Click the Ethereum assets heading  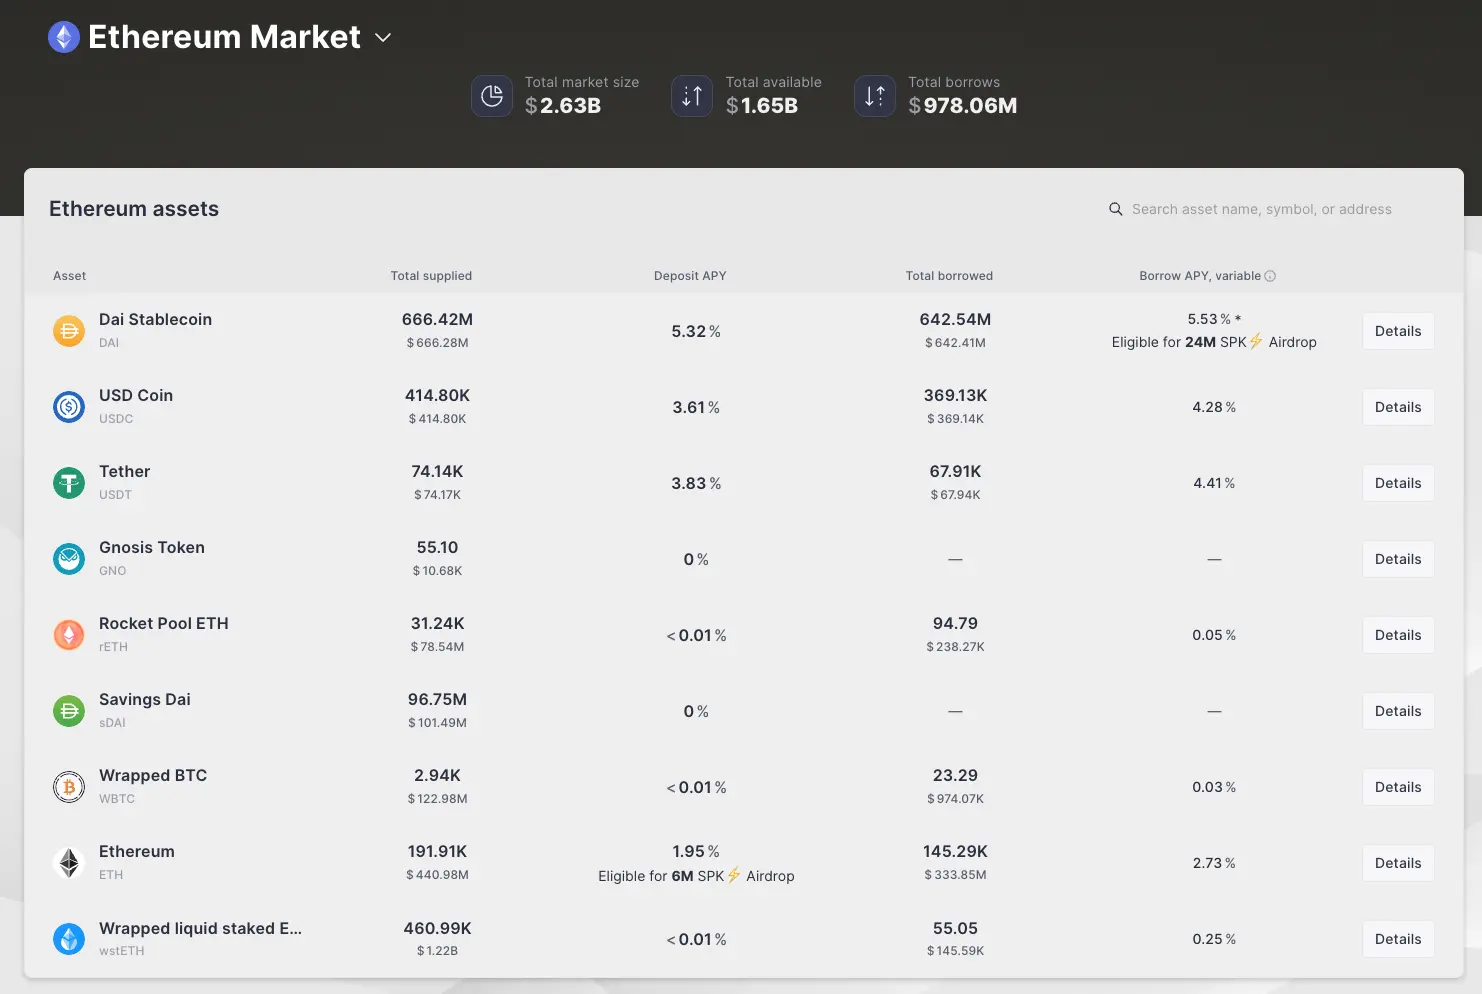pyautogui.click(x=134, y=209)
